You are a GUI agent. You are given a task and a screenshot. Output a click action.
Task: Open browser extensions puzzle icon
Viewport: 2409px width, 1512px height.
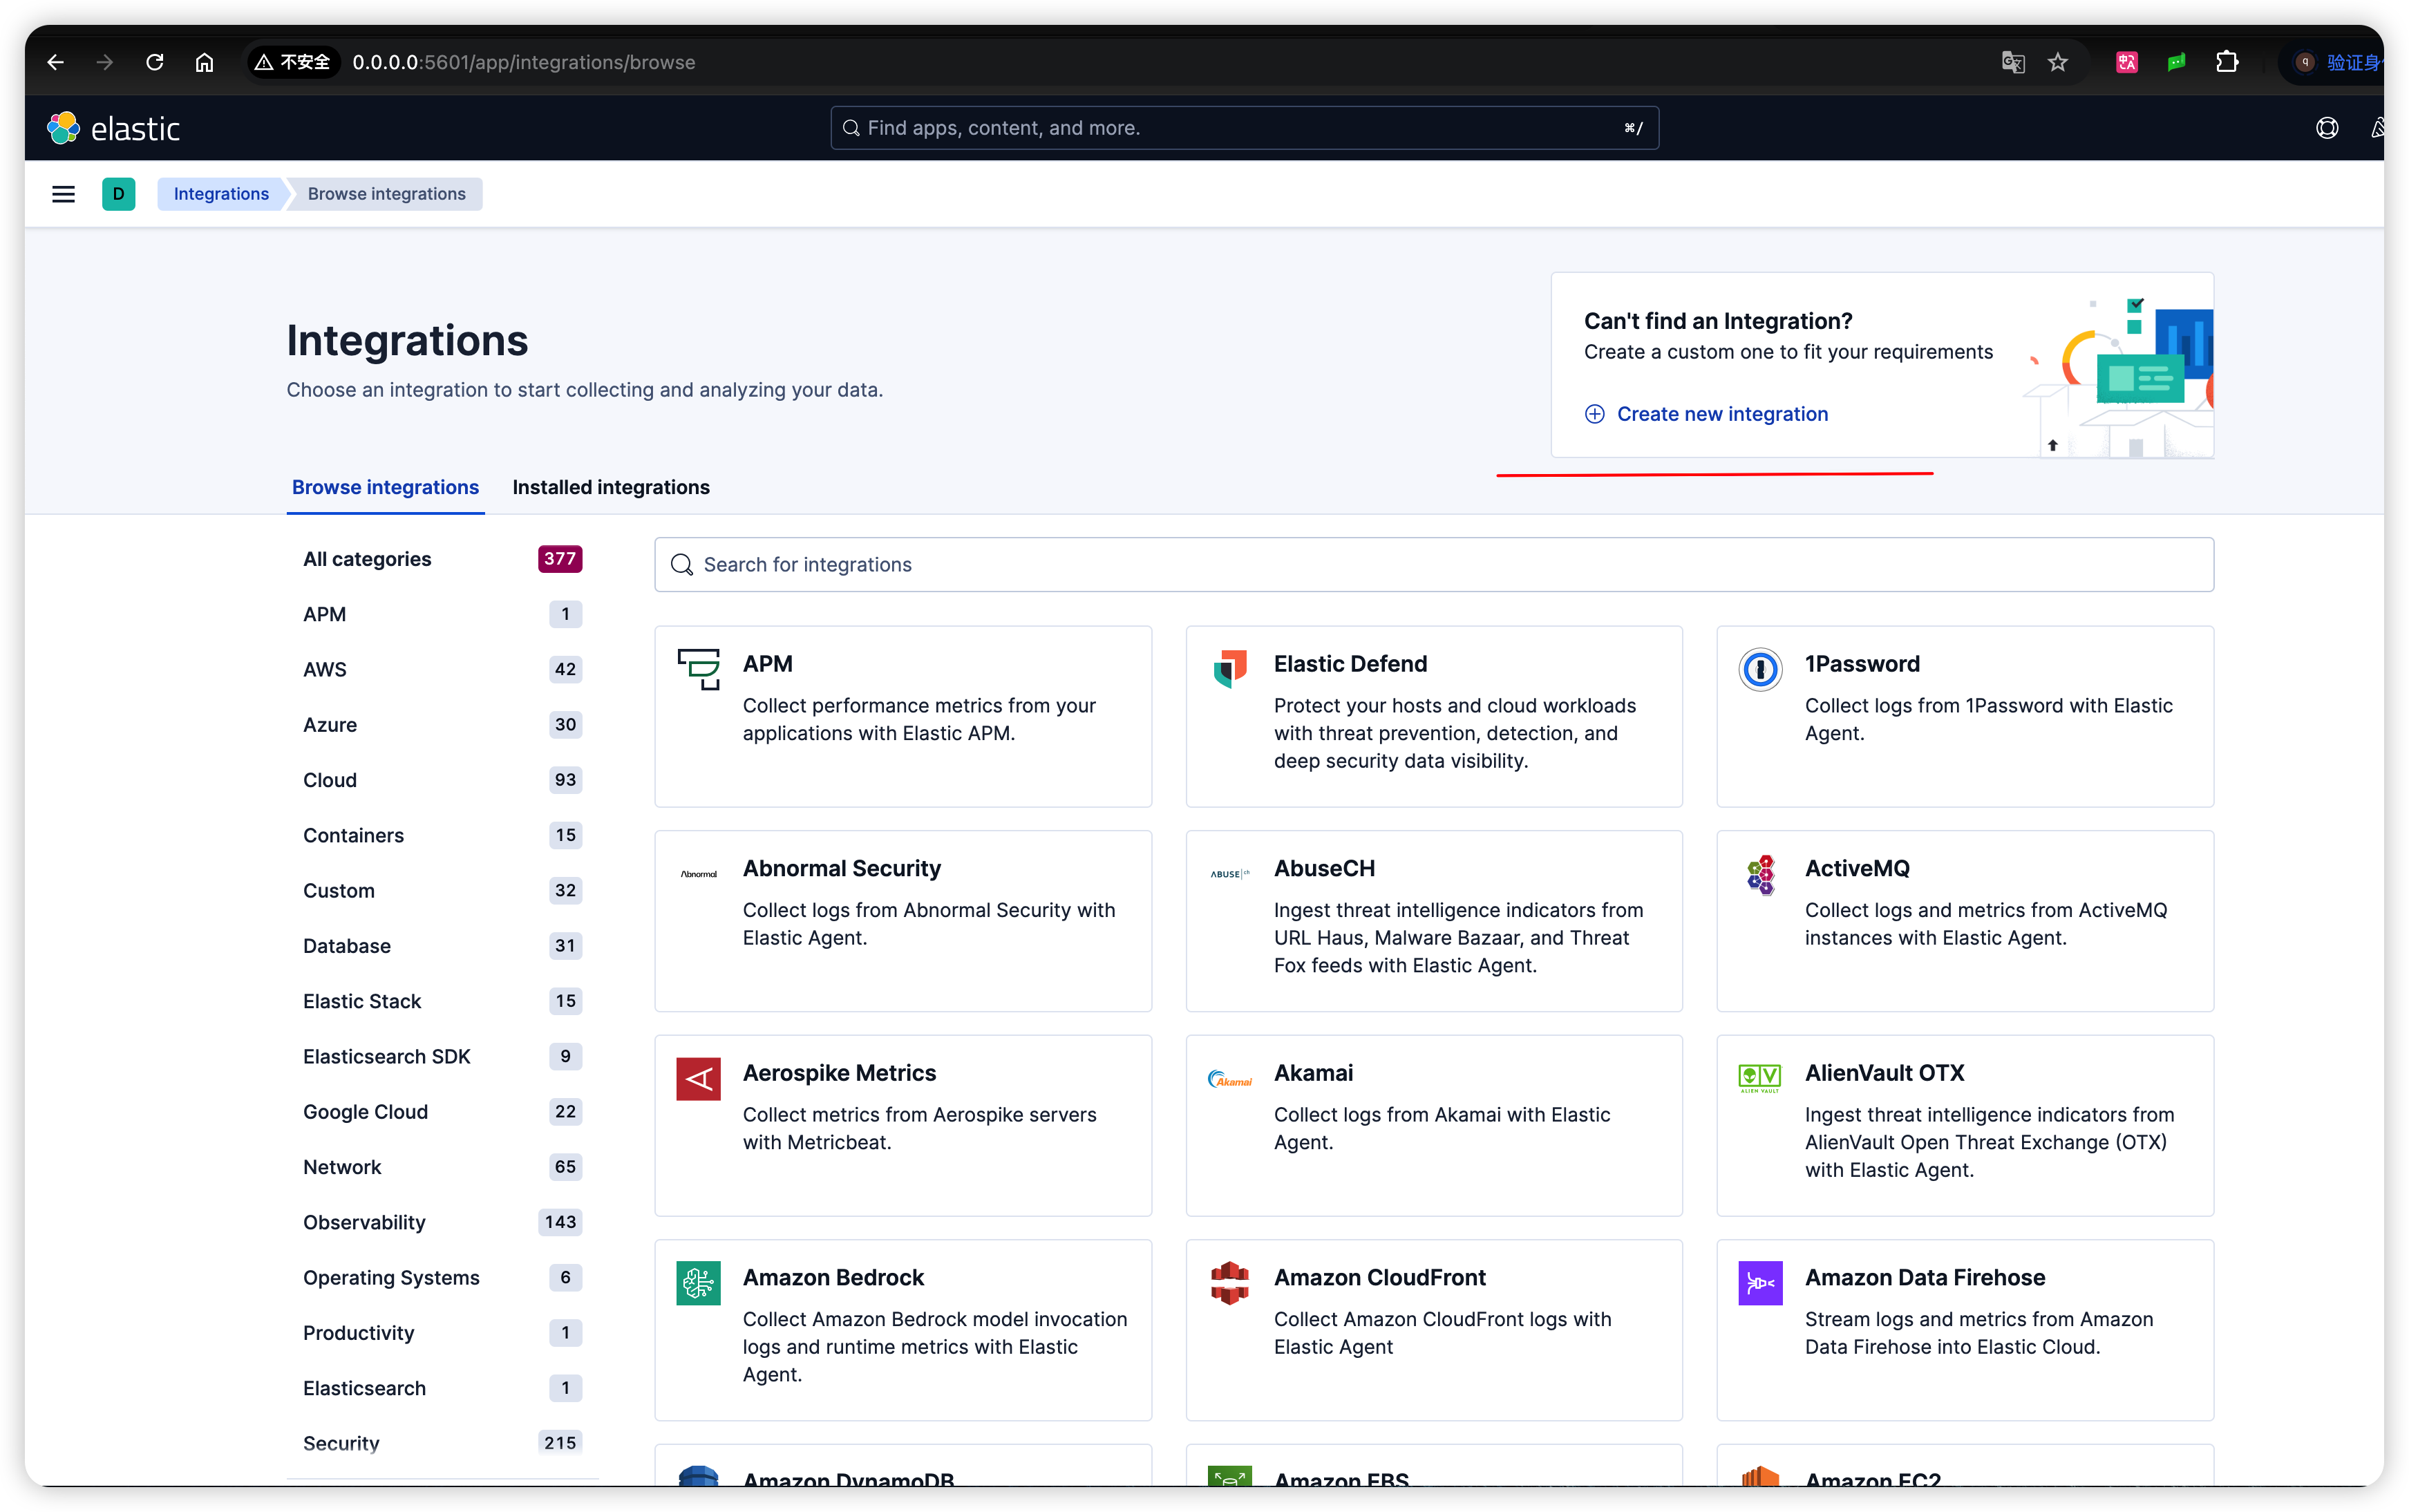point(2227,62)
